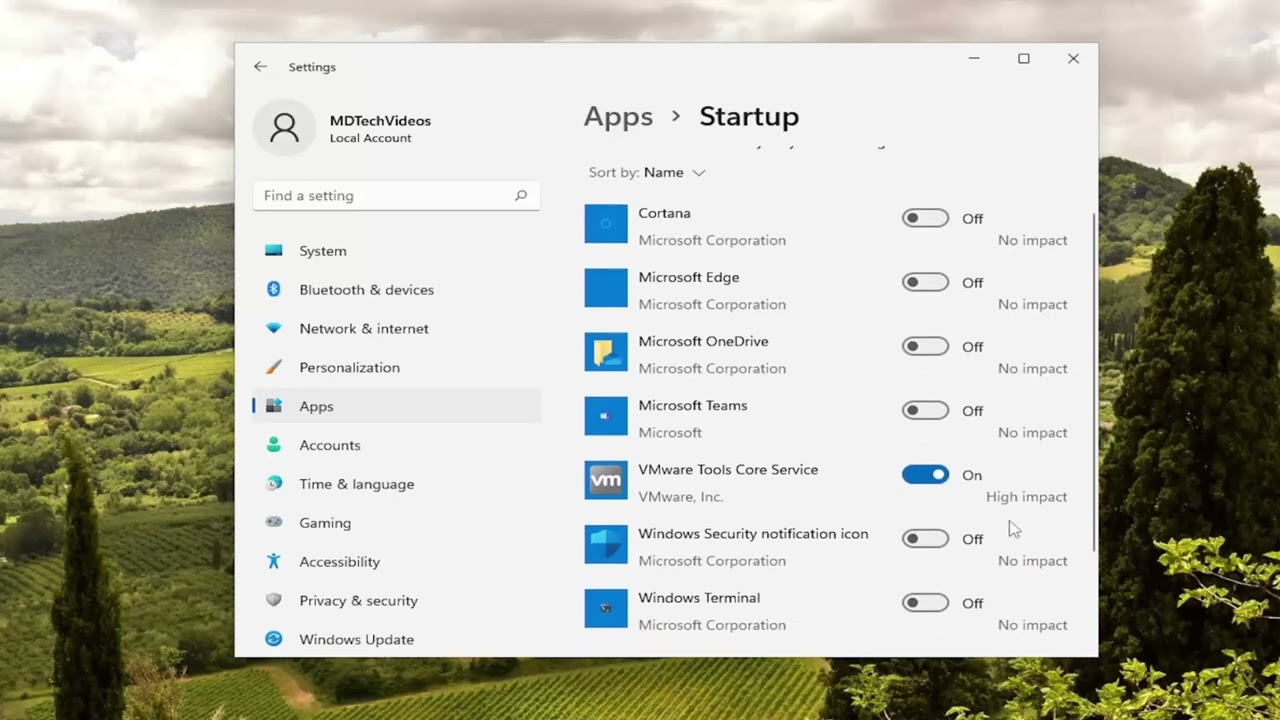Click the Microsoft Teams app icon
The width and height of the screenshot is (1280, 720).
(606, 417)
